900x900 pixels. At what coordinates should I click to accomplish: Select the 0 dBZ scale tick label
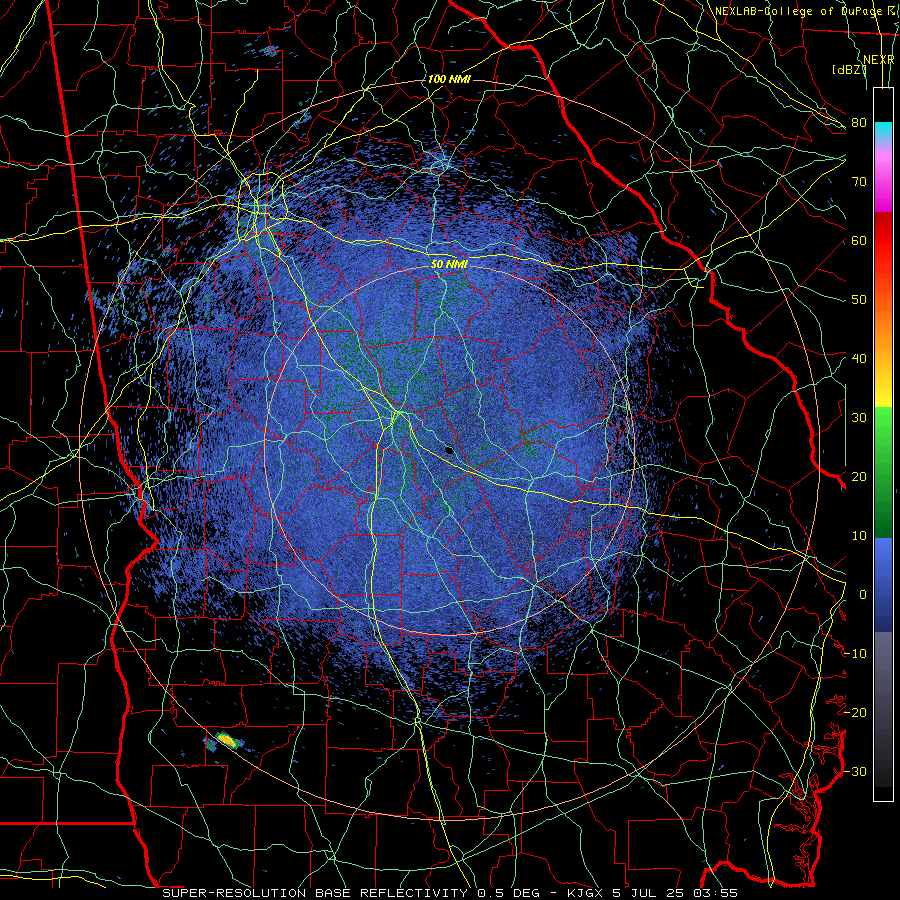(x=863, y=595)
